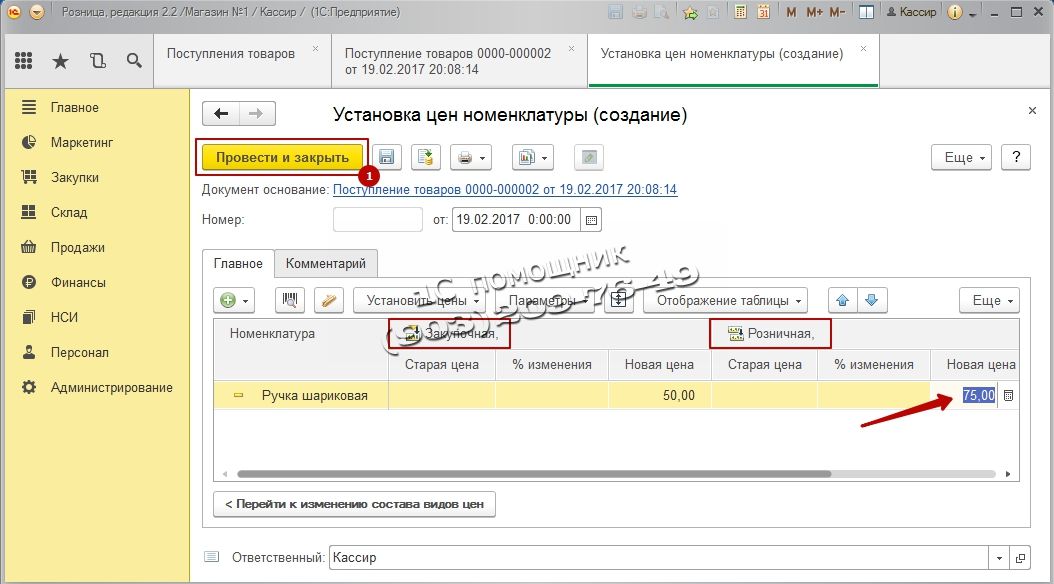Open the calendar icon in the title bar
The image size is (1054, 584).
(x=763, y=13)
